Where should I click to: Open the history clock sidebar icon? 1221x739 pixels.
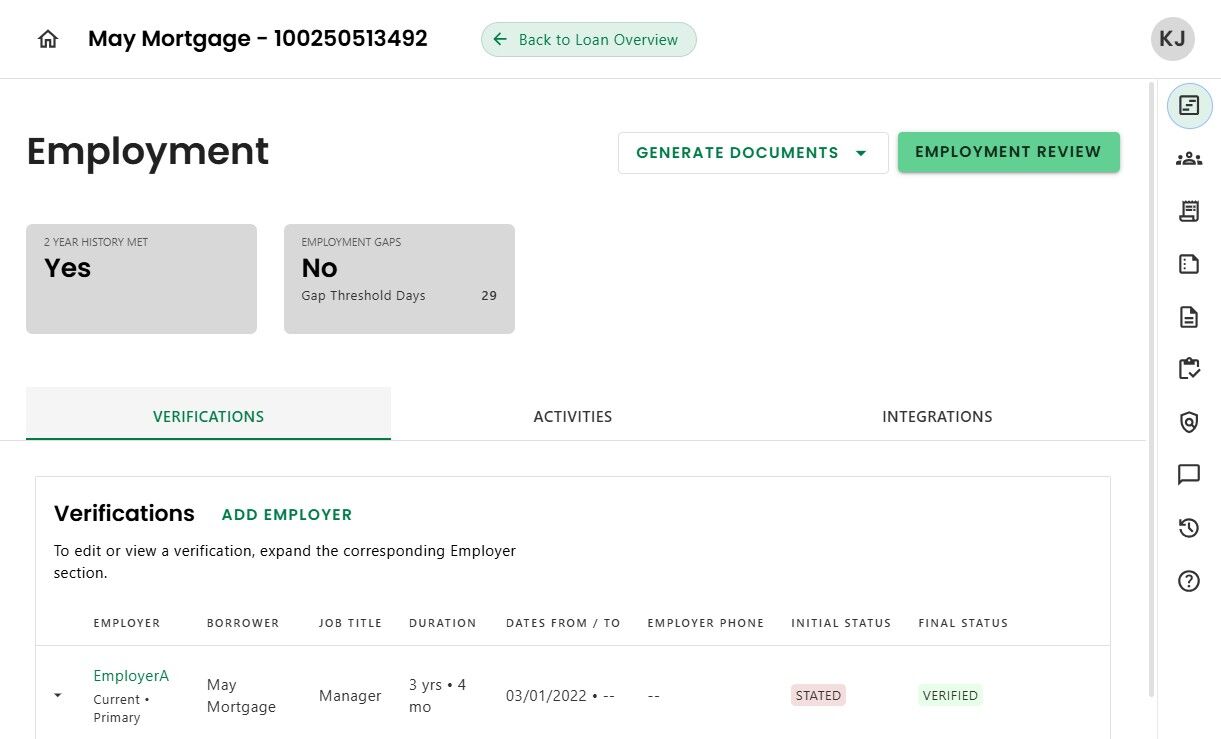point(1189,528)
